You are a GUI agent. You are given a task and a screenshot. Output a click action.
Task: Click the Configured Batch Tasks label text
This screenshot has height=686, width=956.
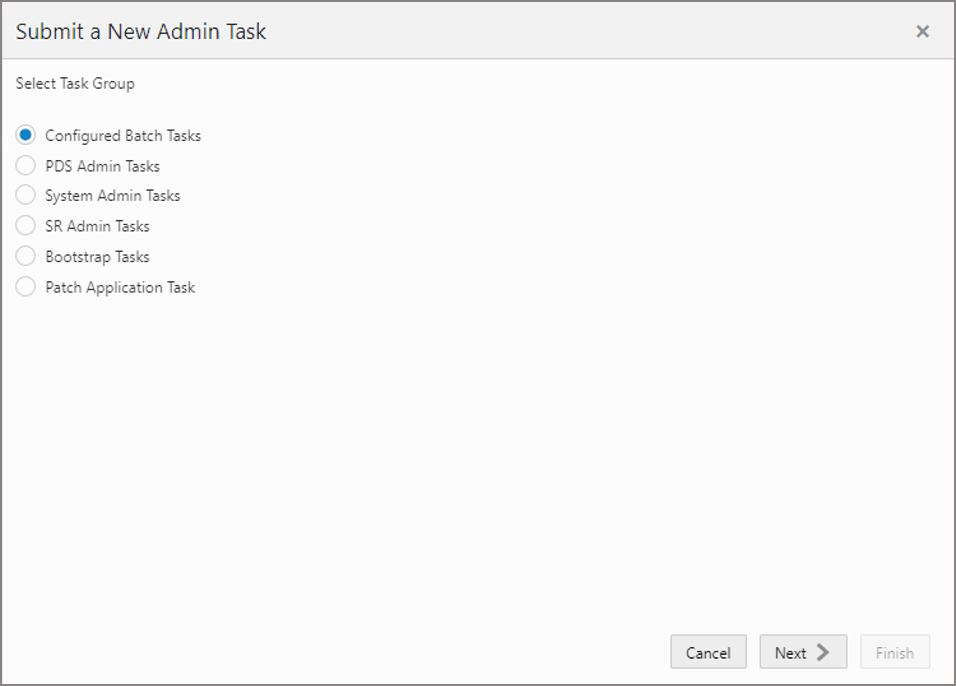coord(121,135)
